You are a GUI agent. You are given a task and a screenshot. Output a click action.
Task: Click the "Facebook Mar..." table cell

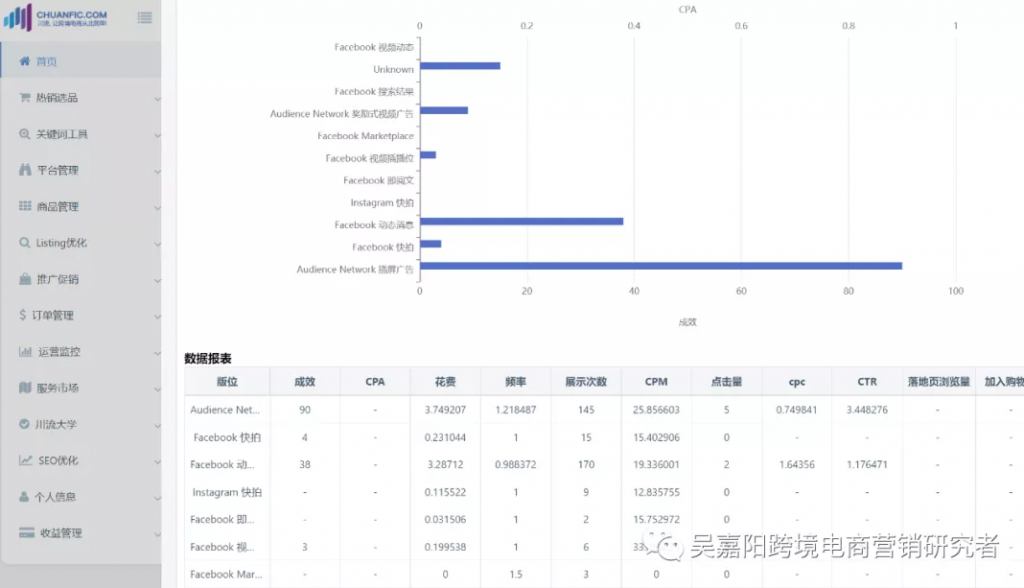[x=226, y=574]
